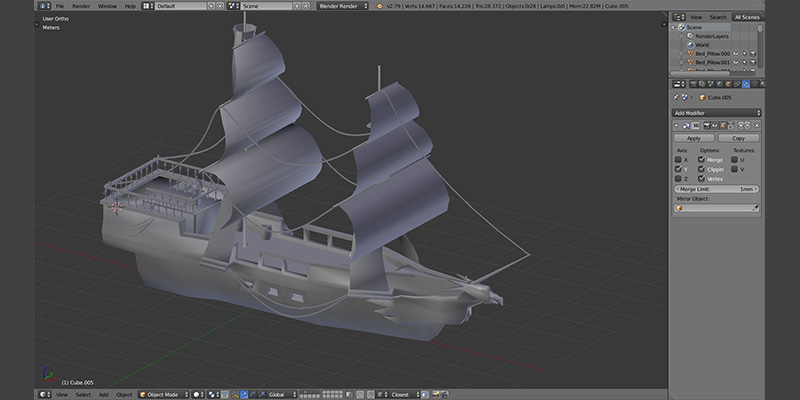Open the pivot point dropdown
The image size is (800, 400).
click(213, 394)
